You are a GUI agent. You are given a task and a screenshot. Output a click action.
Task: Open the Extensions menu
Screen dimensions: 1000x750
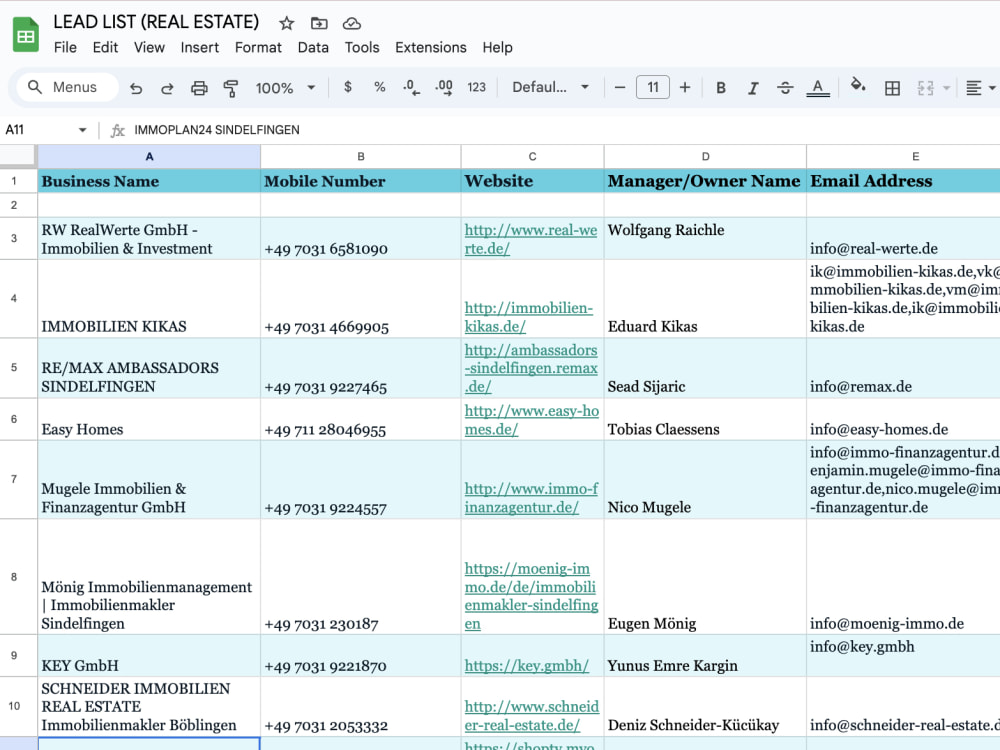tap(430, 48)
